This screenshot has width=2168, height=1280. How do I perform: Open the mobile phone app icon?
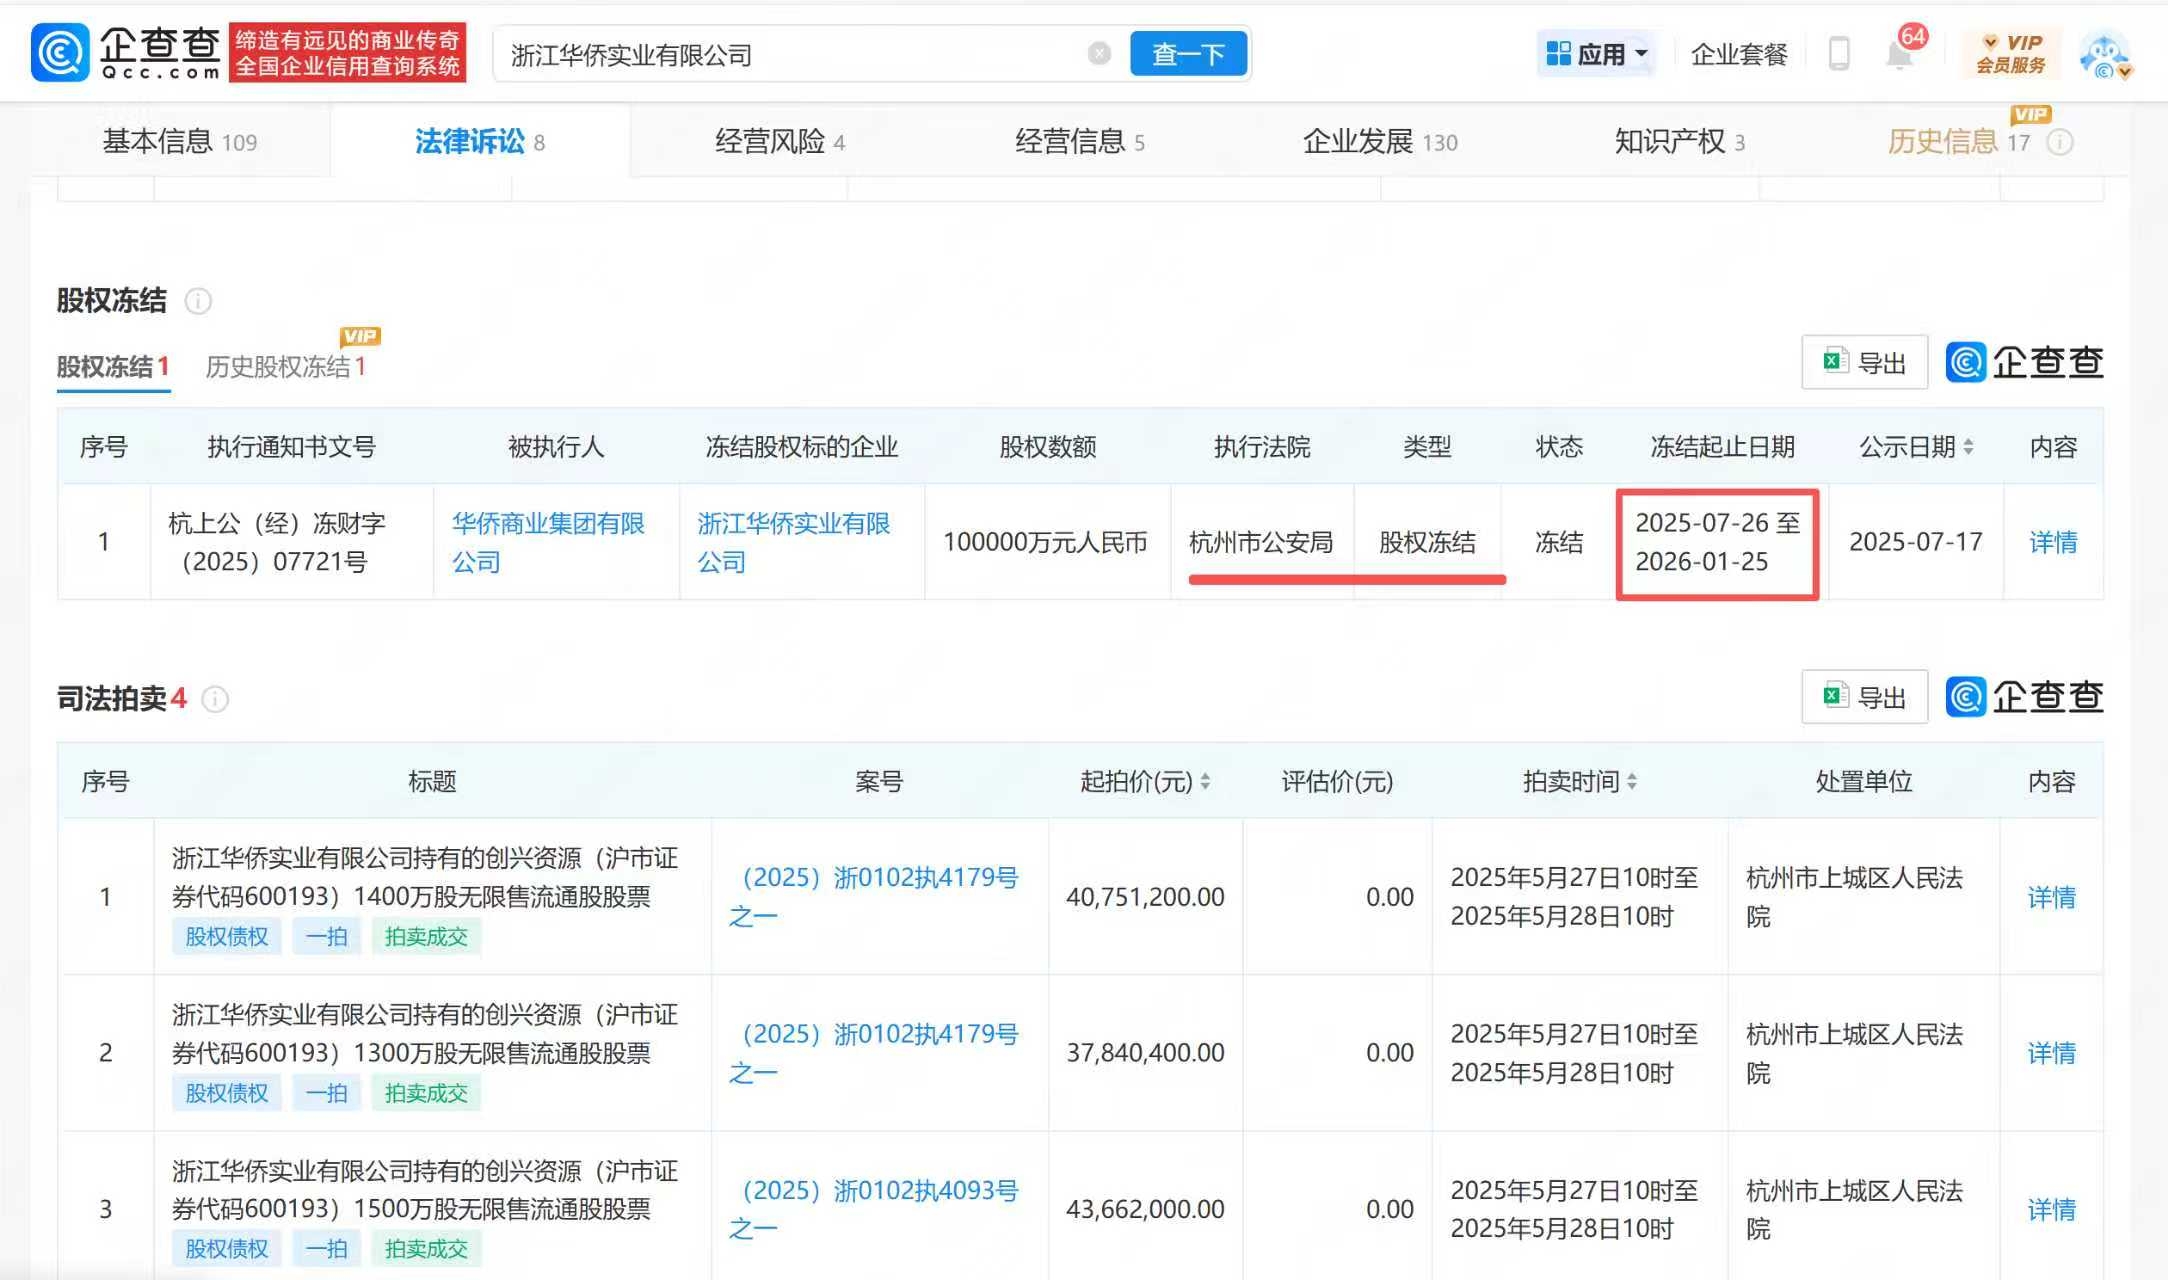[x=1838, y=54]
